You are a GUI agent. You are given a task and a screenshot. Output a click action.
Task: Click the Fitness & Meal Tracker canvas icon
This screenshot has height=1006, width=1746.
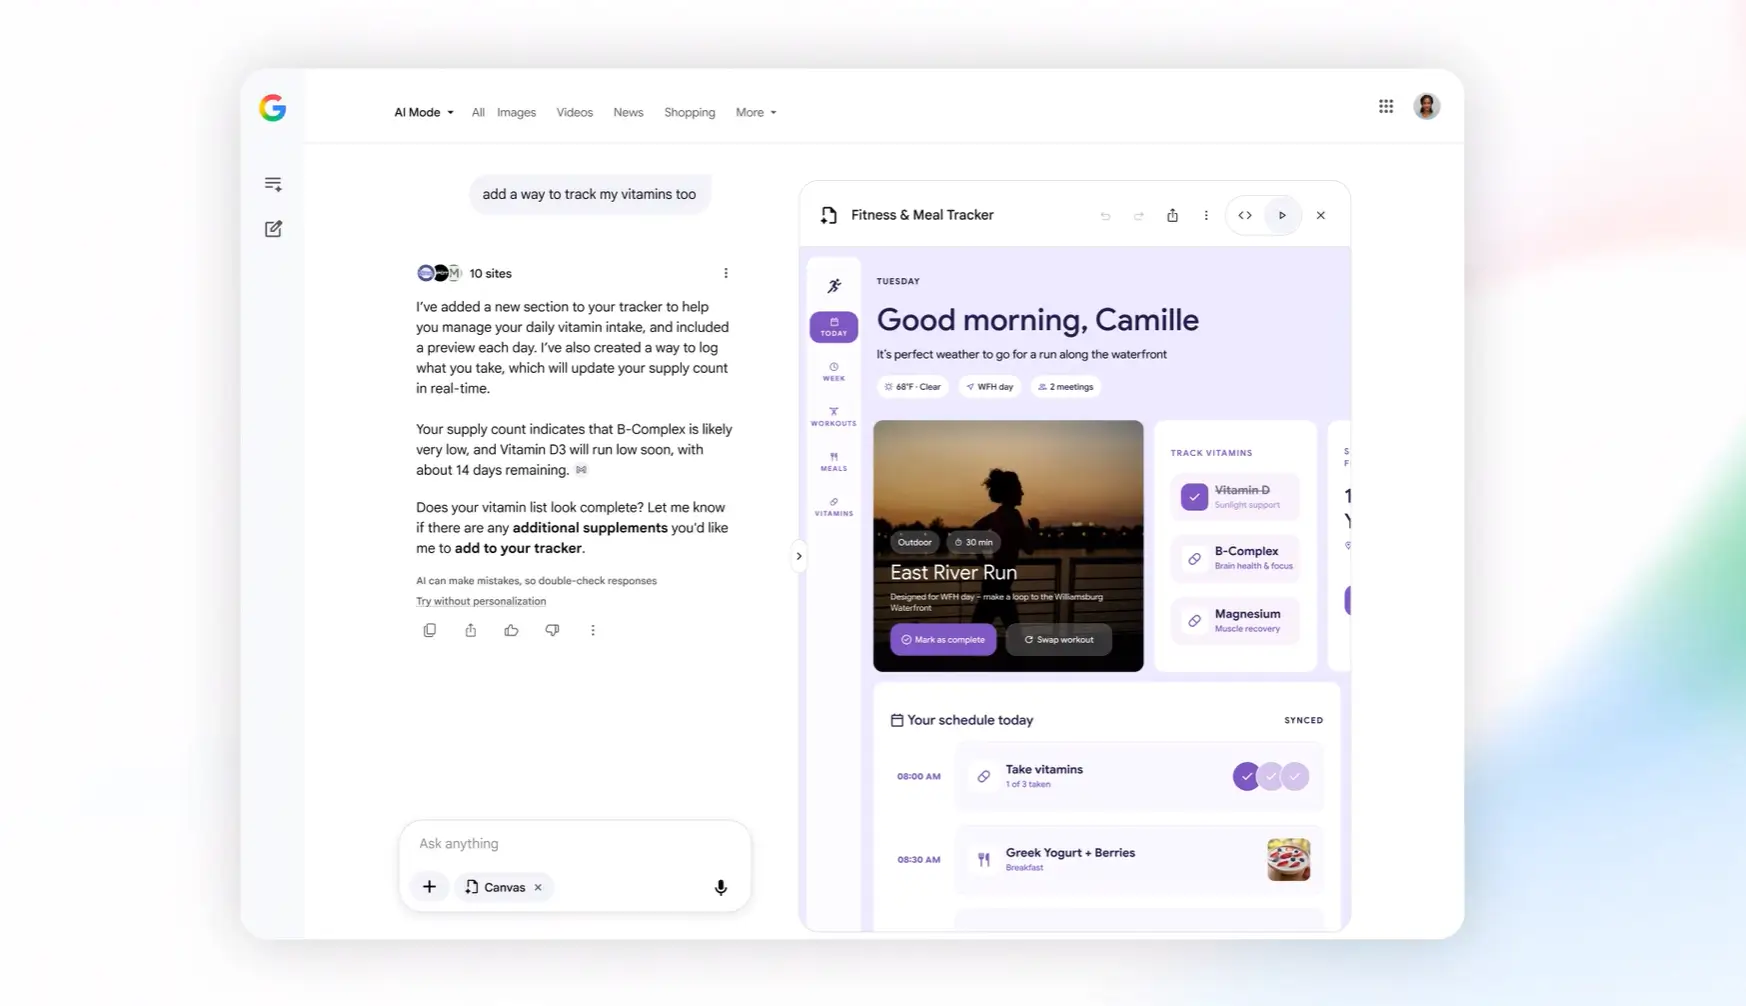(x=829, y=215)
